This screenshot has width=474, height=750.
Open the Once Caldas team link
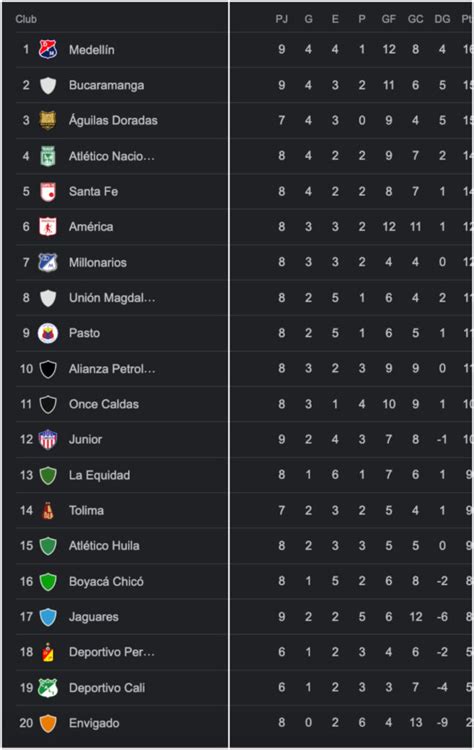(104, 404)
